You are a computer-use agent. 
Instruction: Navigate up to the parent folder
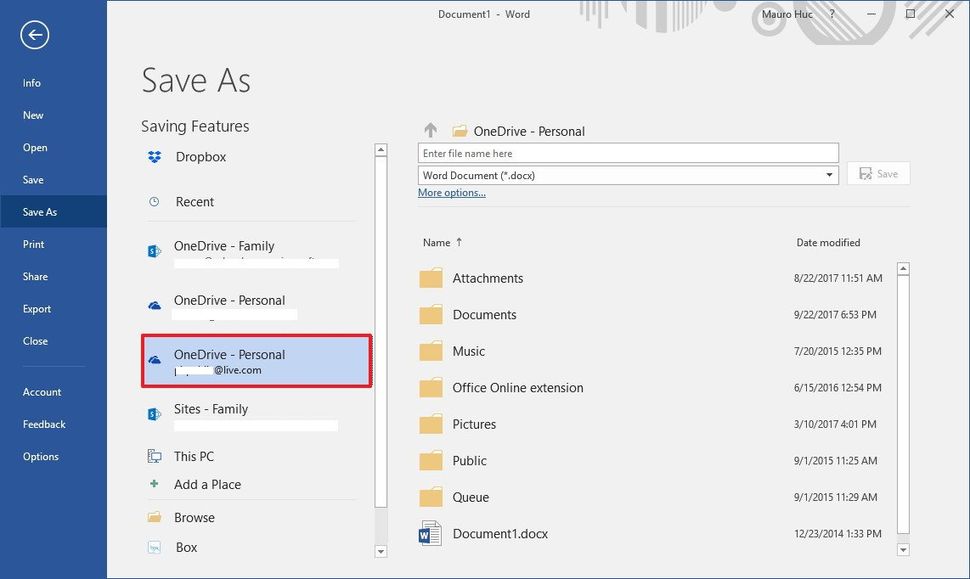point(429,129)
